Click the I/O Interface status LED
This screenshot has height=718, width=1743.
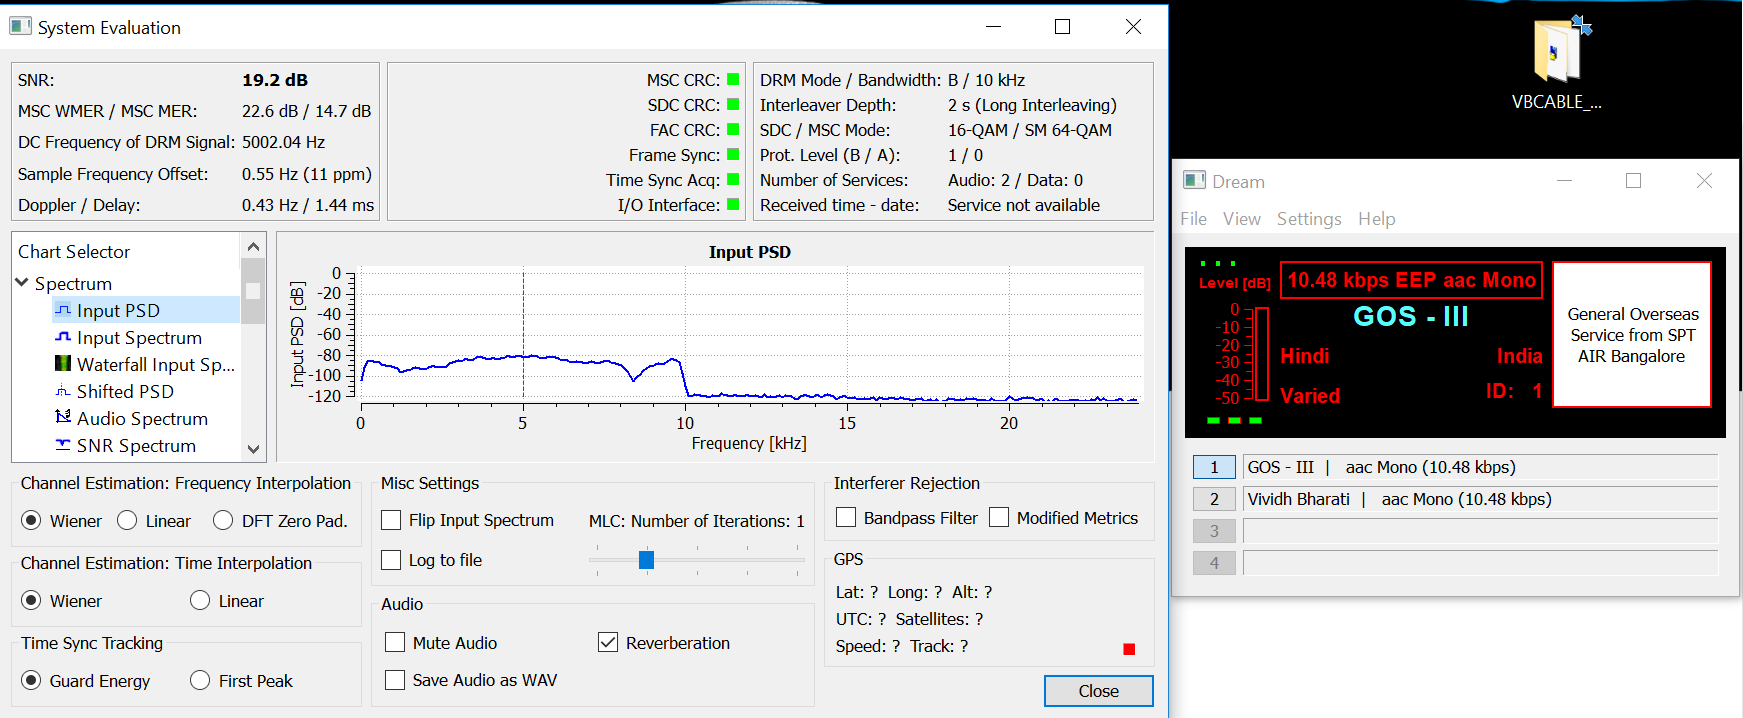pyautogui.click(x=733, y=204)
